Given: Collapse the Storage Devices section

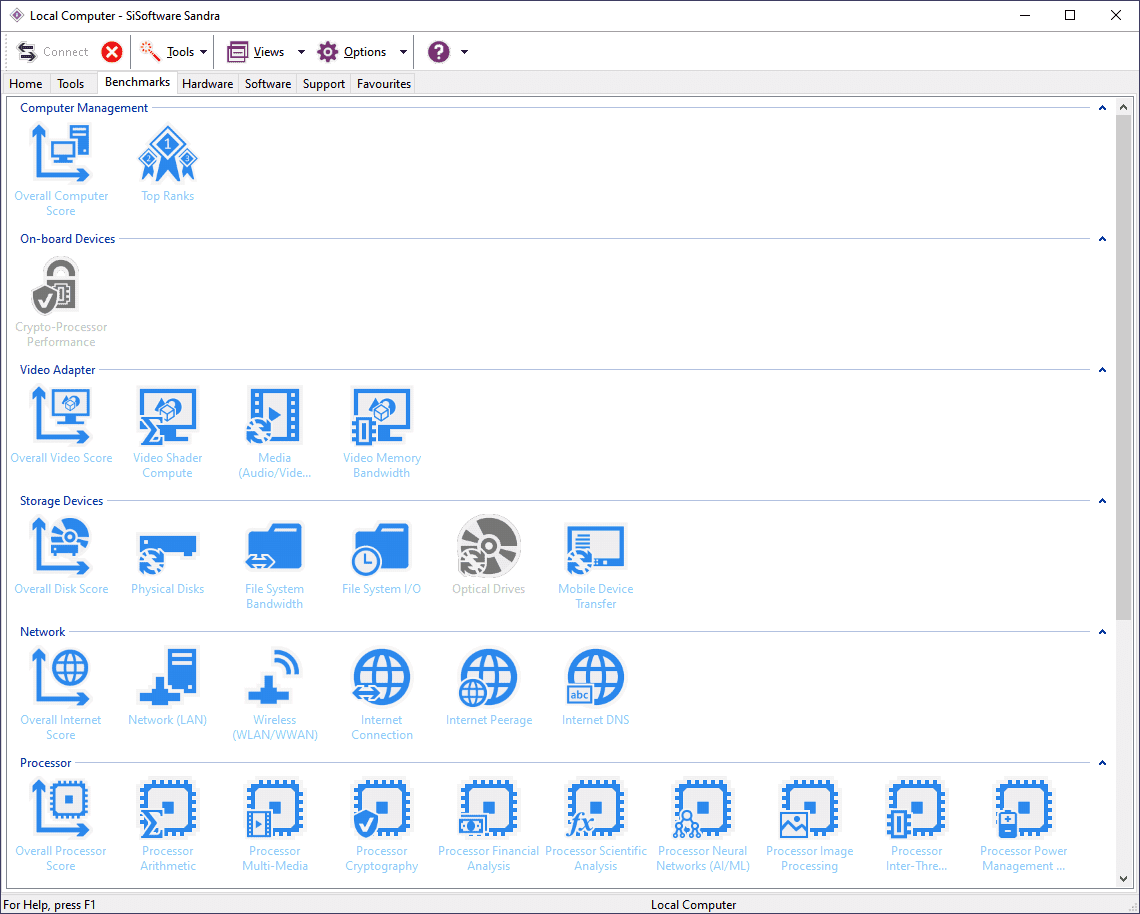Looking at the screenshot, I should (x=1102, y=500).
